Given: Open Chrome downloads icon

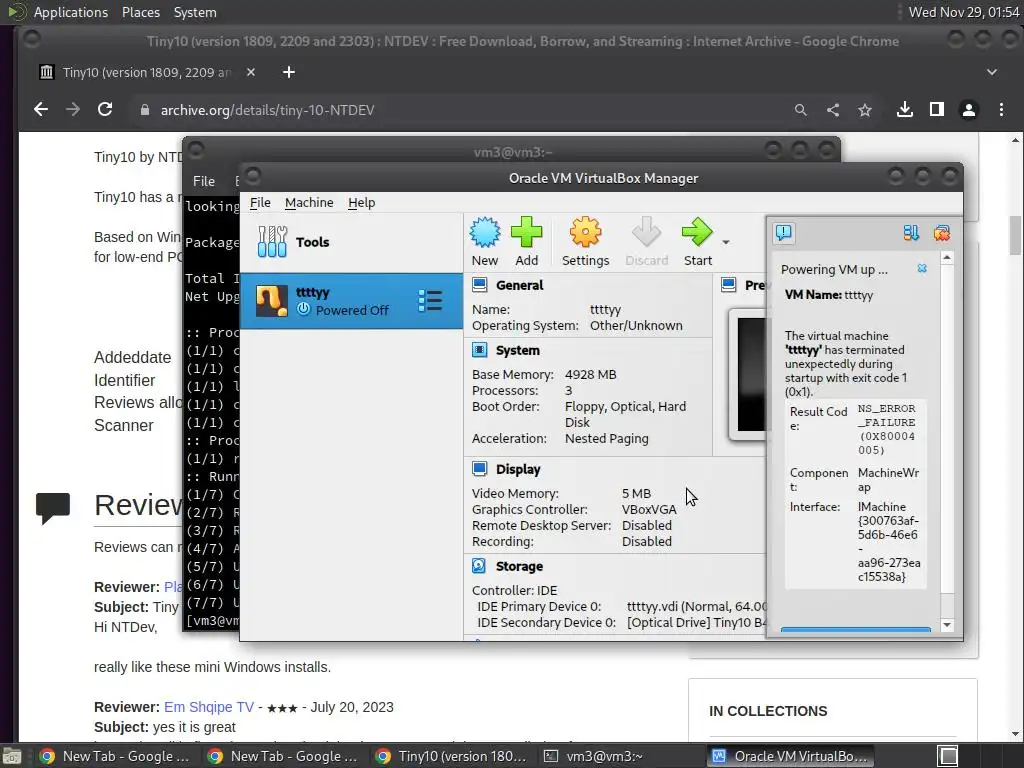Looking at the screenshot, I should 904,110.
